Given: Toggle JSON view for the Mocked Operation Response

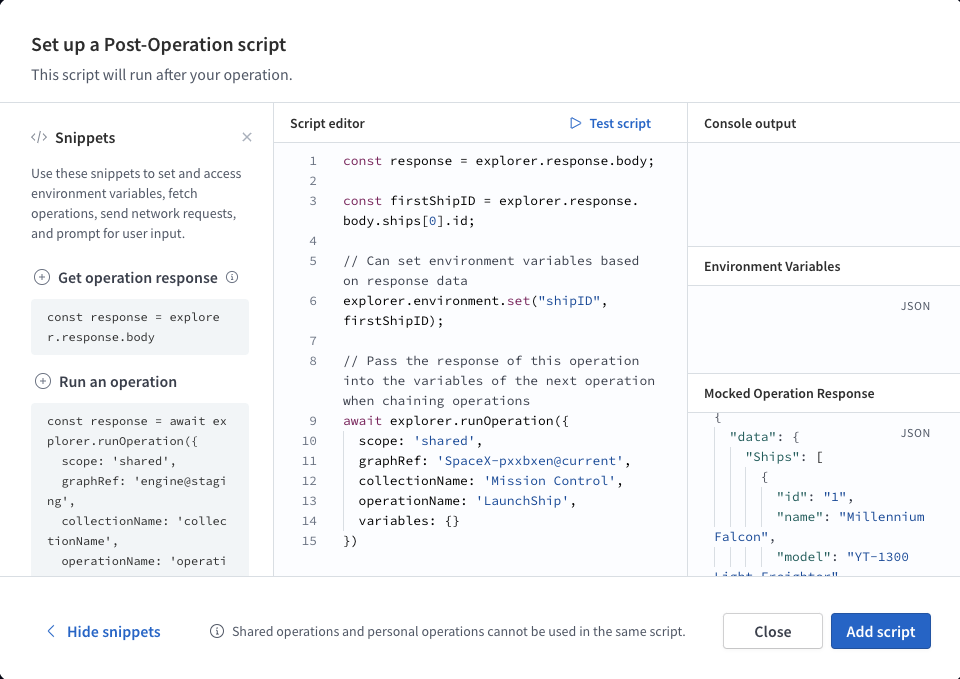Looking at the screenshot, I should tap(914, 433).
